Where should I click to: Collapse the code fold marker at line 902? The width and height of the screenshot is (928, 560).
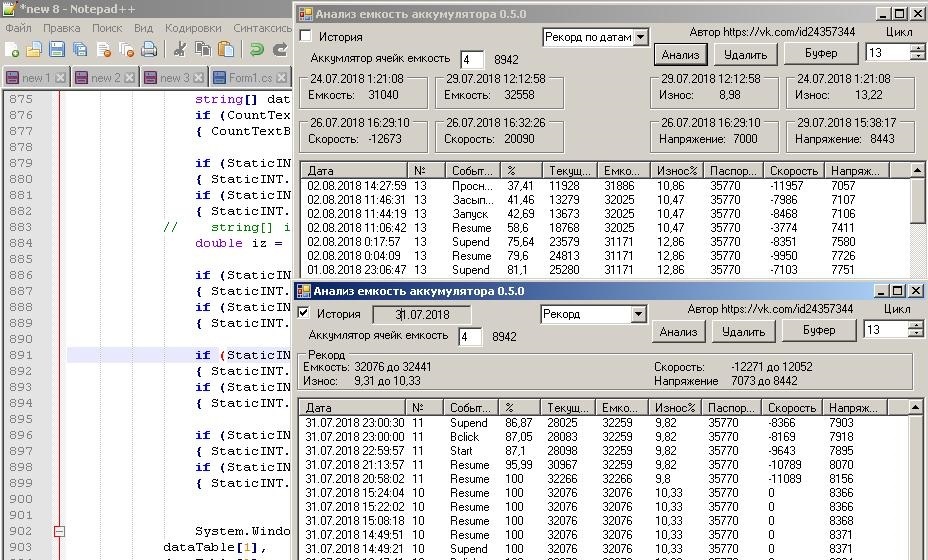pyautogui.click(x=59, y=531)
